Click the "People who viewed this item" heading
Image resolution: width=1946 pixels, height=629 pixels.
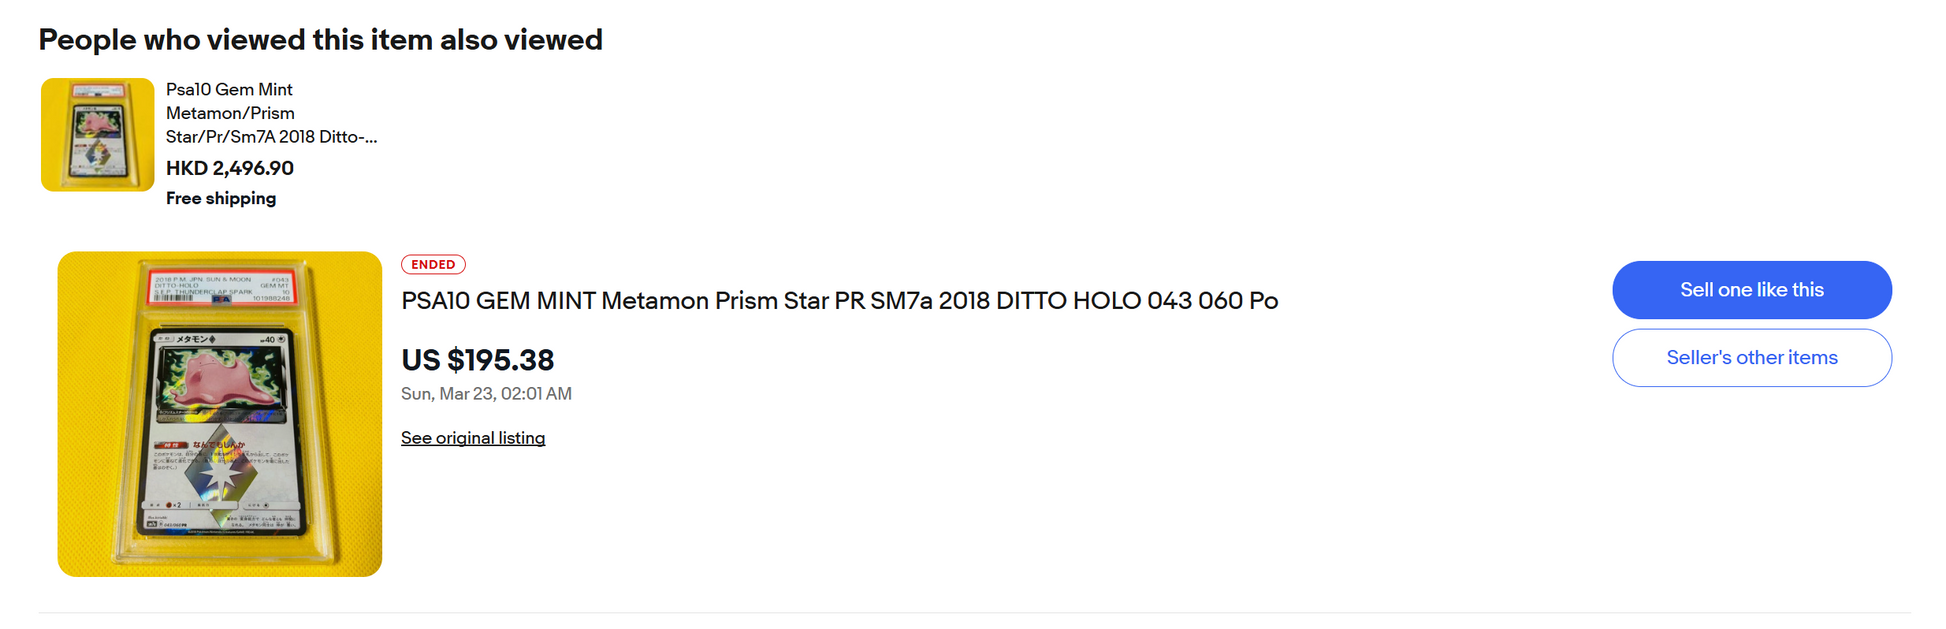point(320,40)
